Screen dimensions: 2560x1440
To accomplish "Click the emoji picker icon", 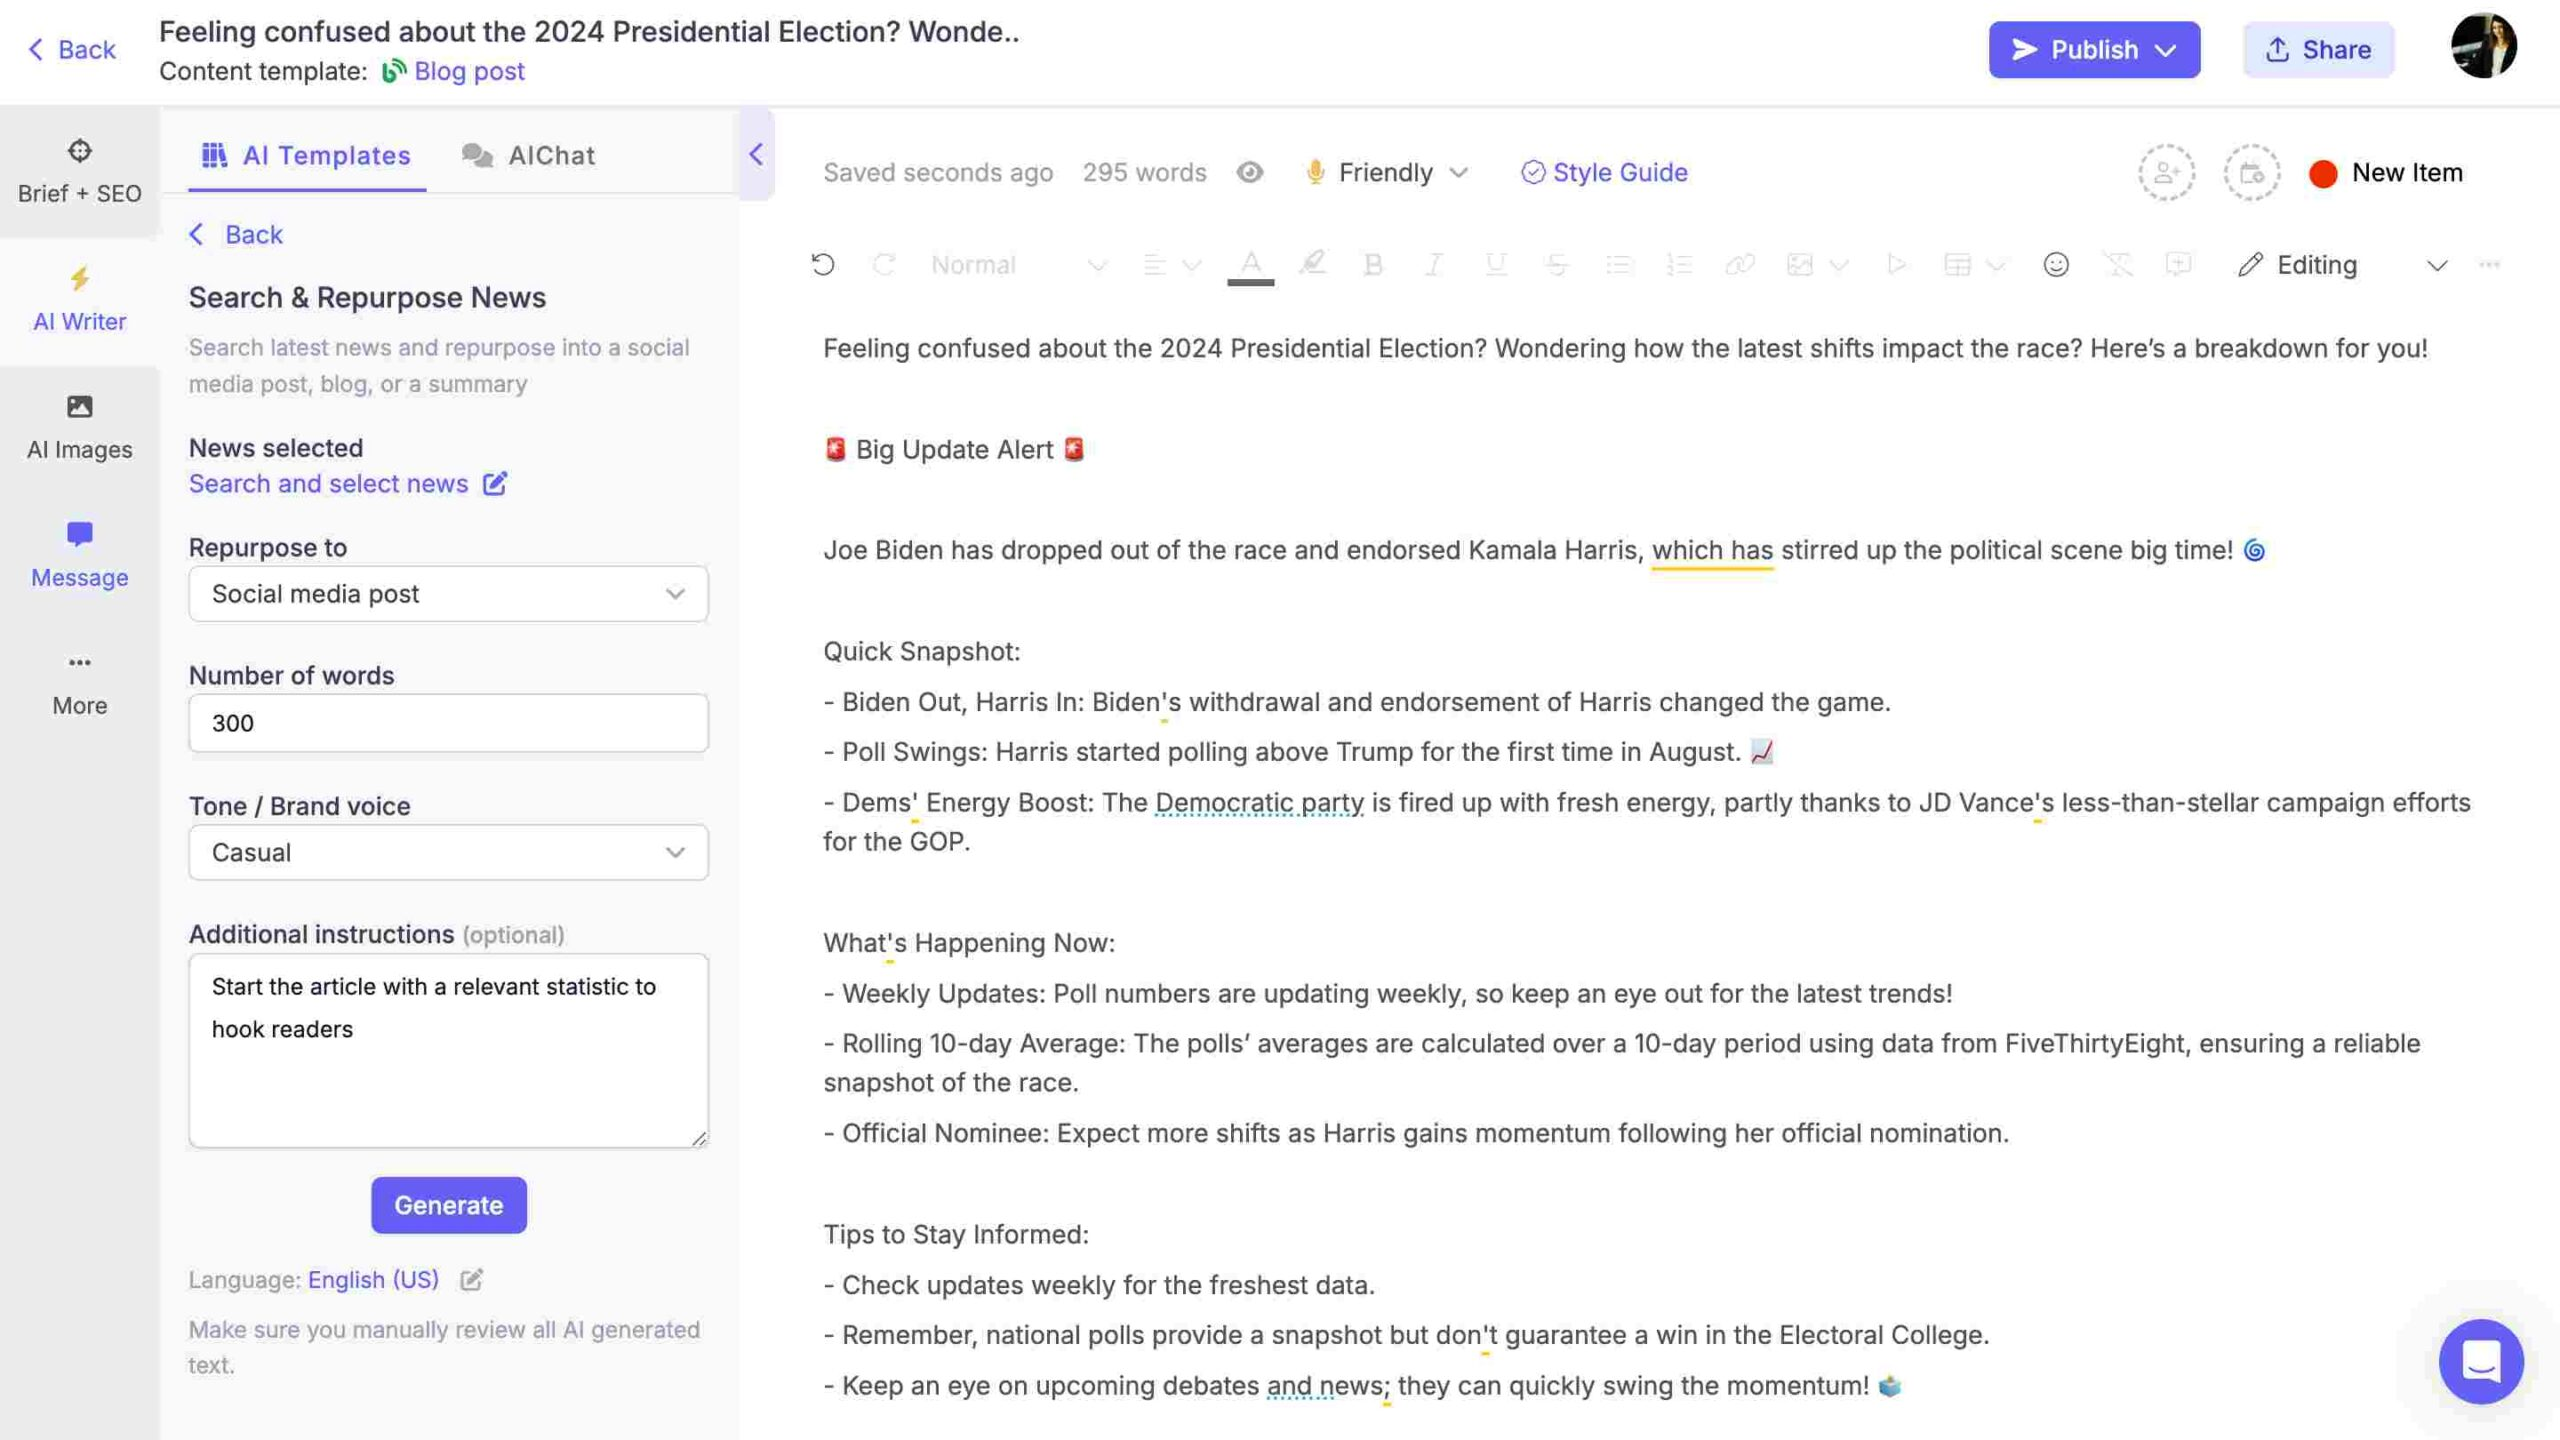I will click(x=2054, y=265).
